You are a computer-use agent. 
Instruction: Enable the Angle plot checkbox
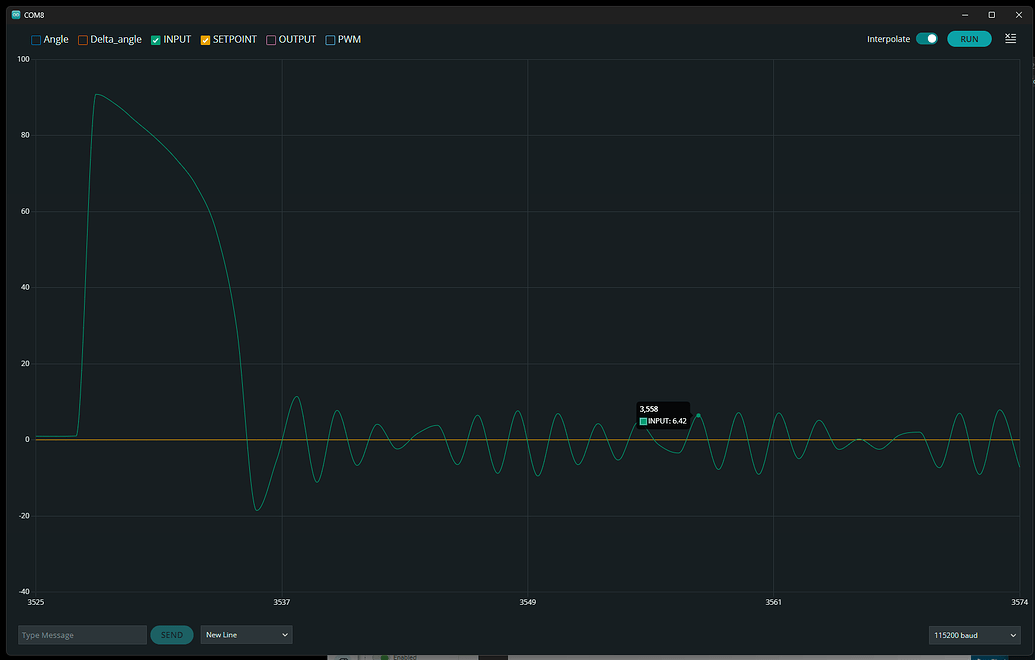[36, 39]
